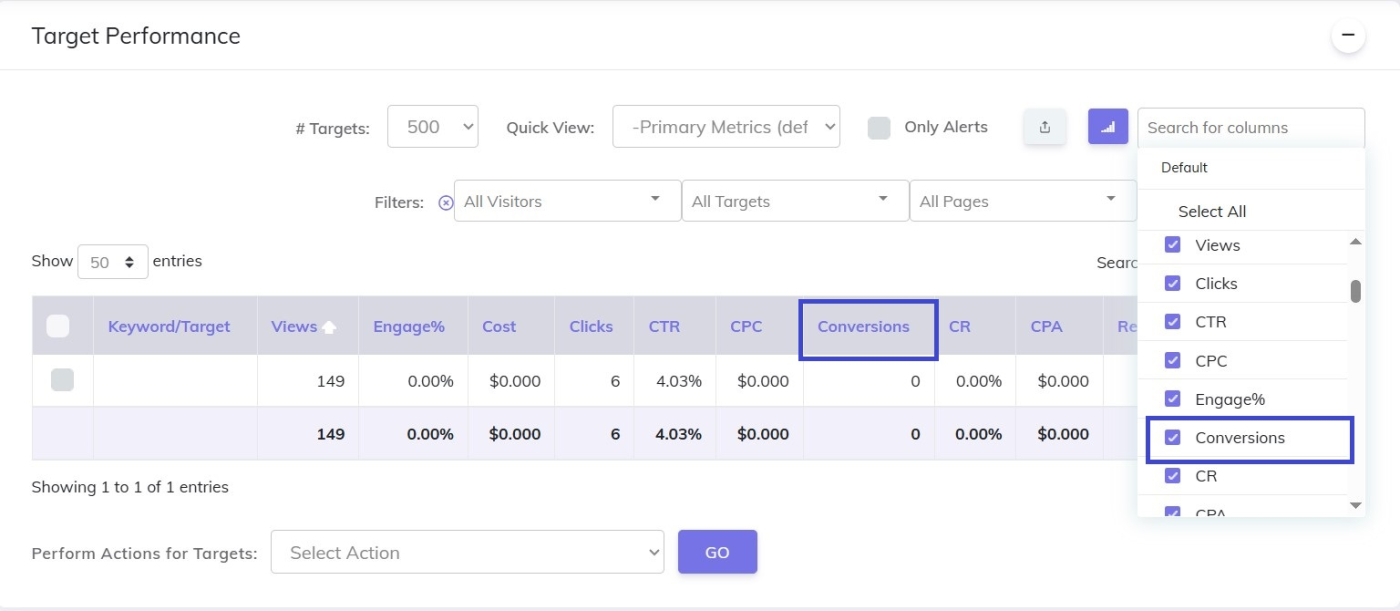Click the Search for columns field
This screenshot has height=611, width=1400.
(x=1250, y=128)
